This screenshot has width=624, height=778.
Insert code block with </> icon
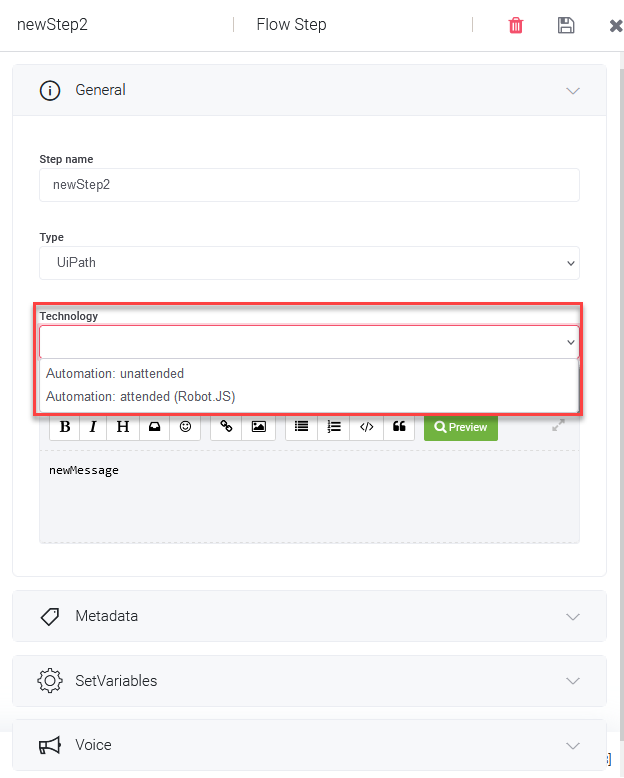[367, 427]
